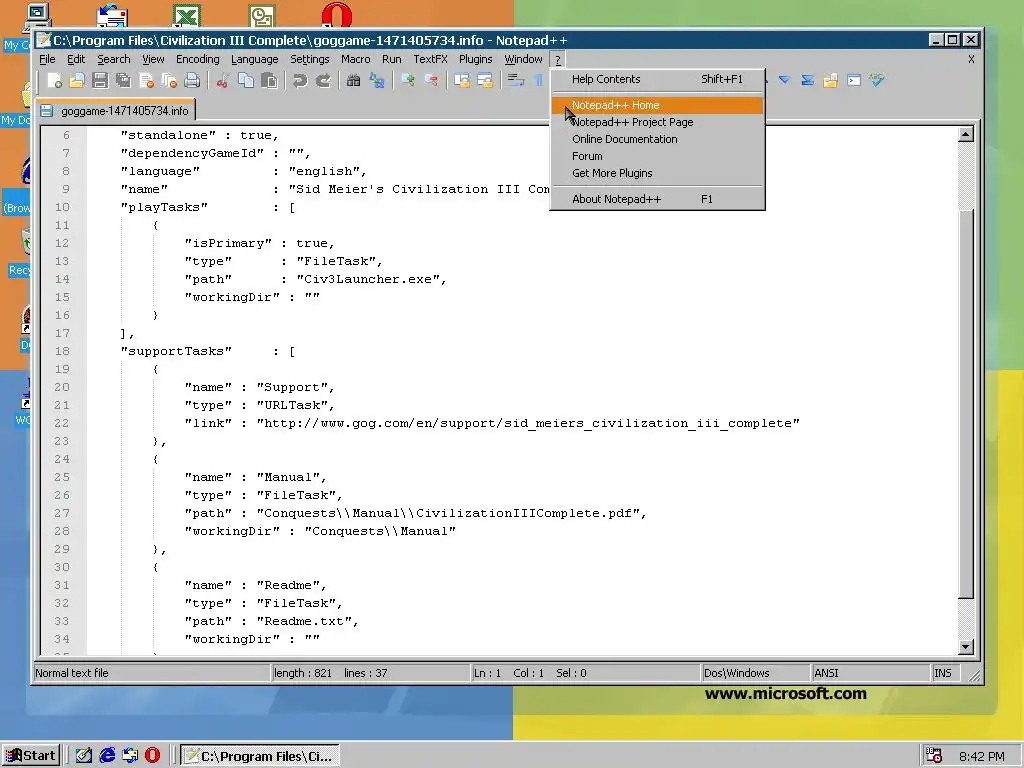Open About Notepad++ from the menu

pos(657,199)
